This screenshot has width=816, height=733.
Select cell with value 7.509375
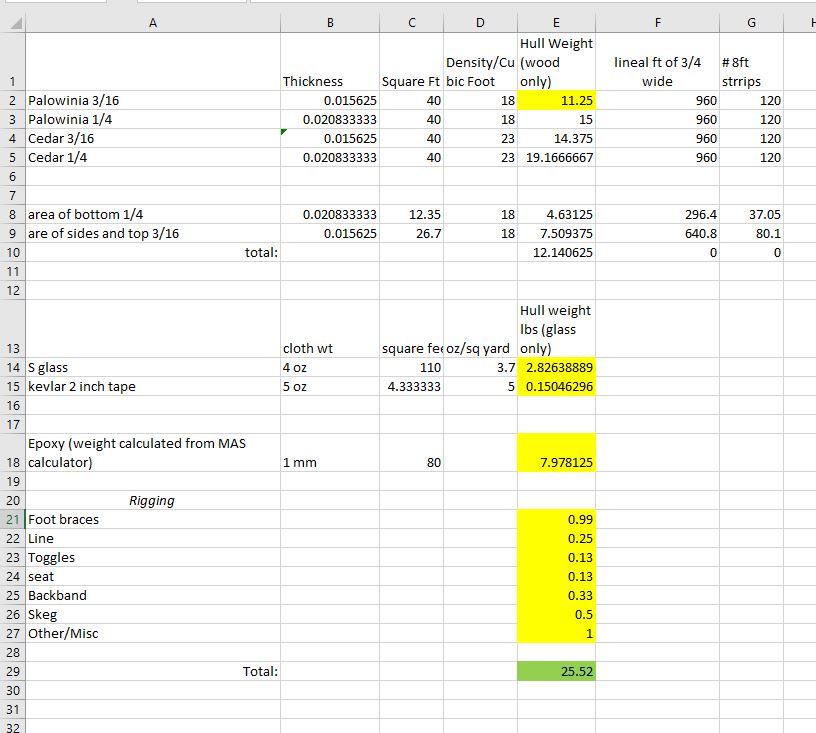point(556,233)
